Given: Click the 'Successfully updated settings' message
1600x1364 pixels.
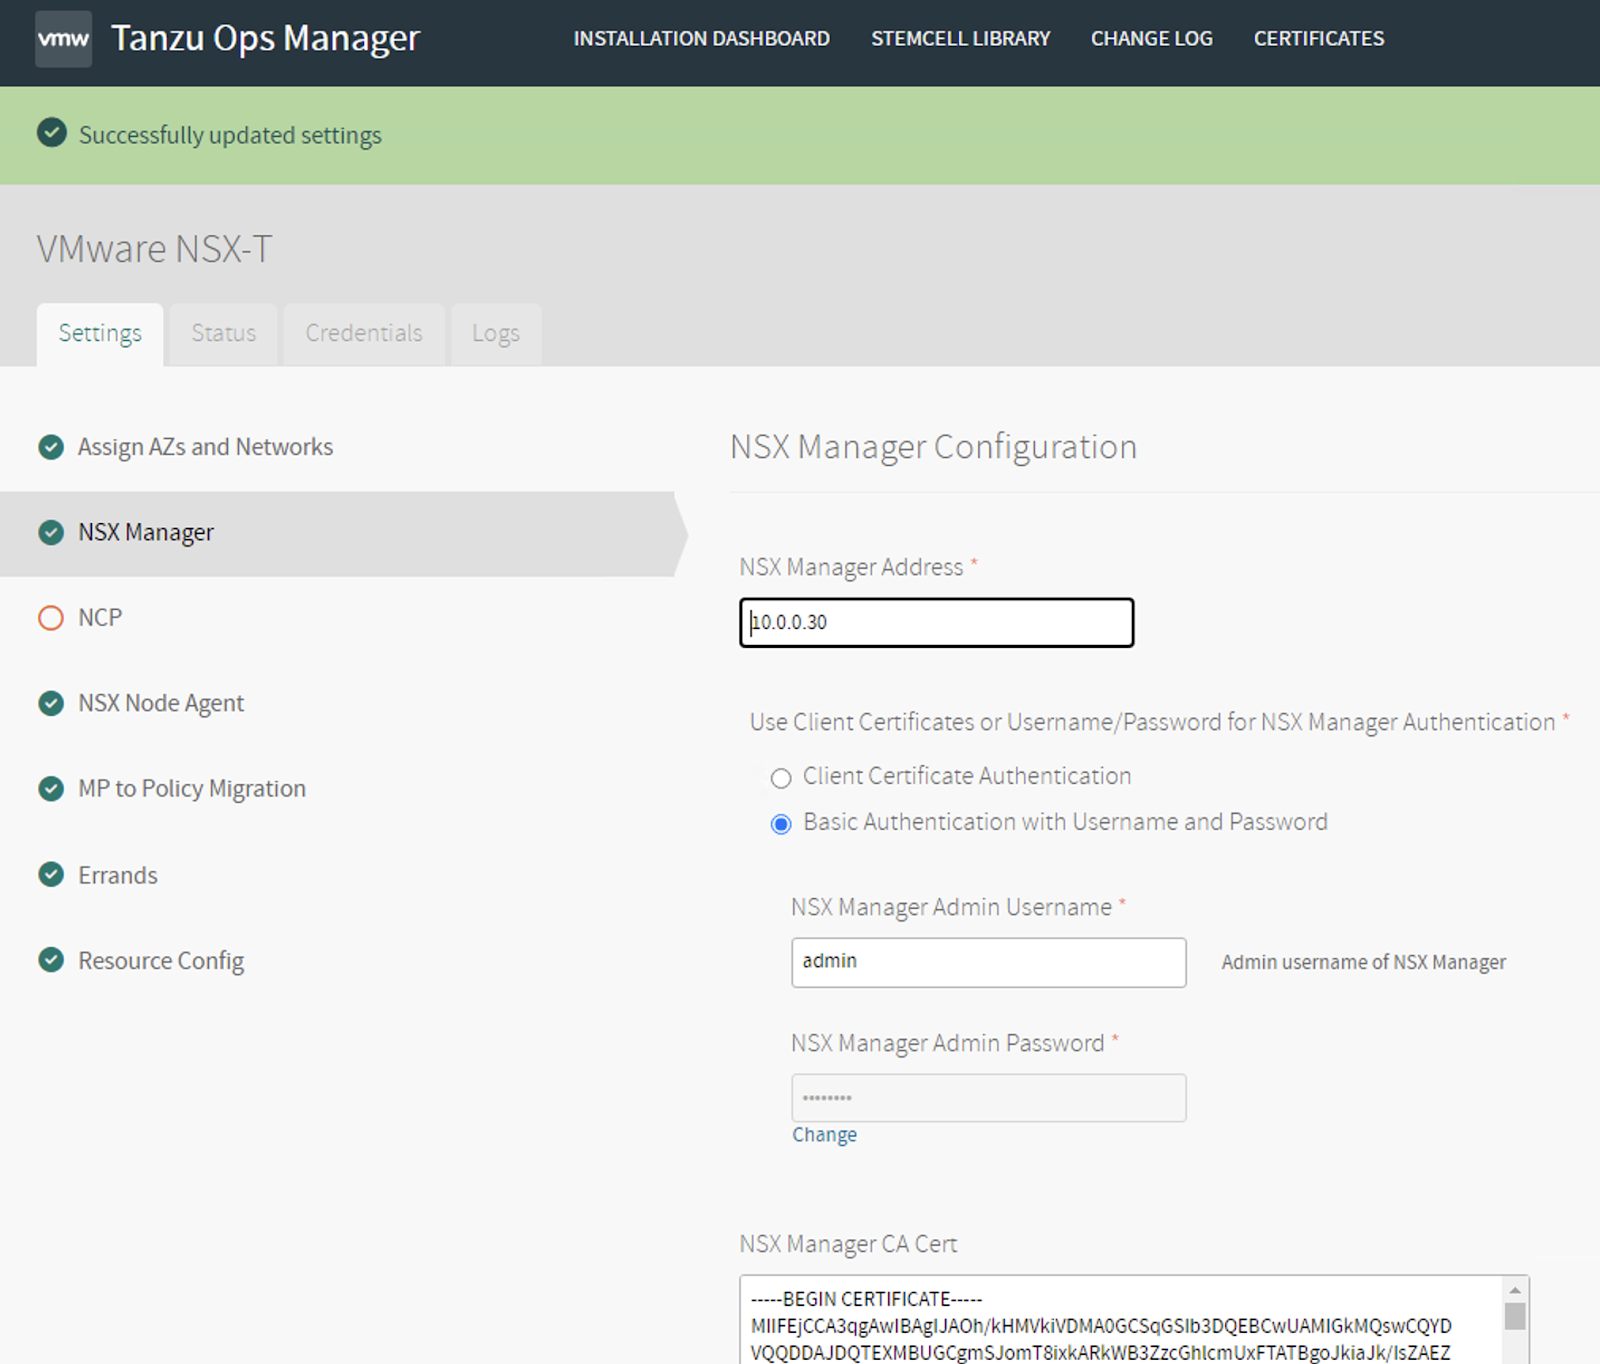Looking at the screenshot, I should click(230, 135).
